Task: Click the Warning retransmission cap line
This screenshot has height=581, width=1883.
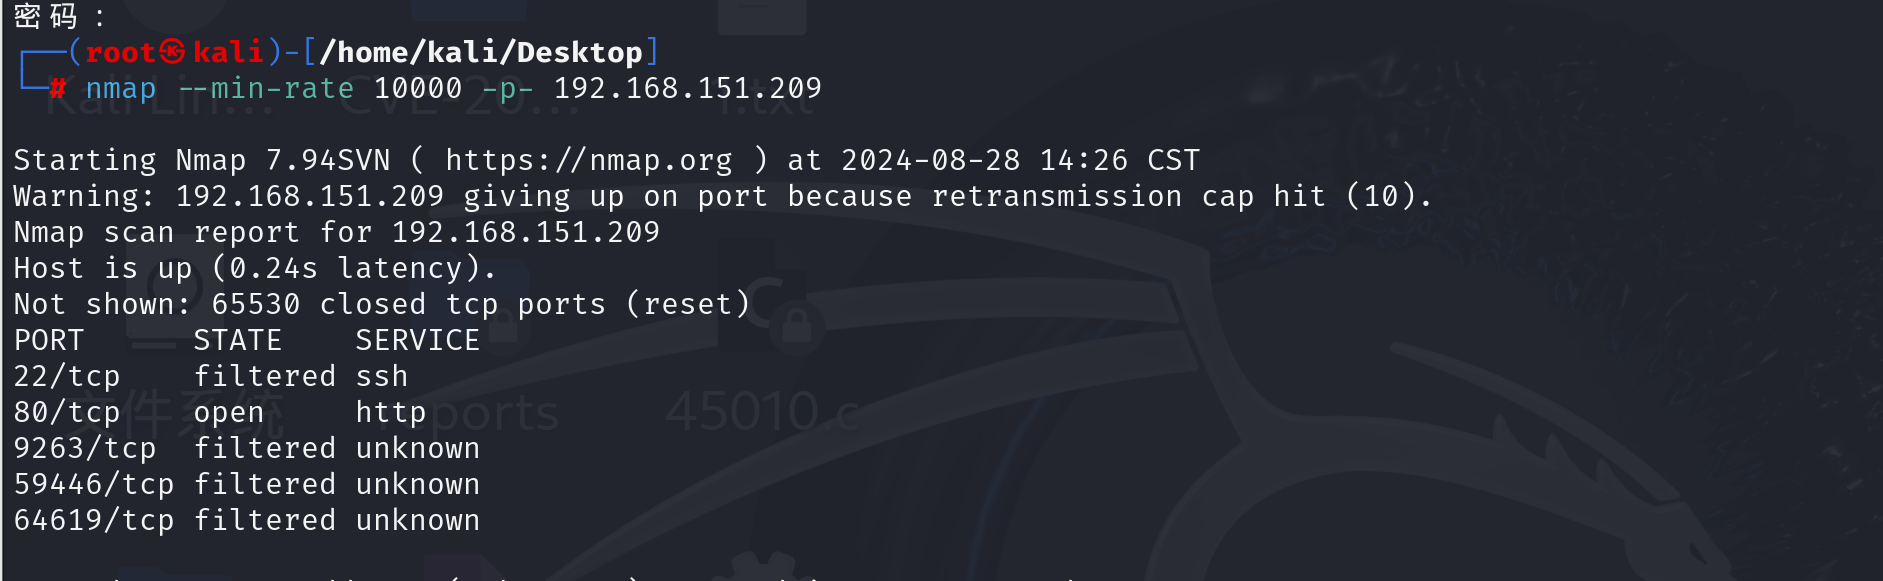Action: pos(723,196)
